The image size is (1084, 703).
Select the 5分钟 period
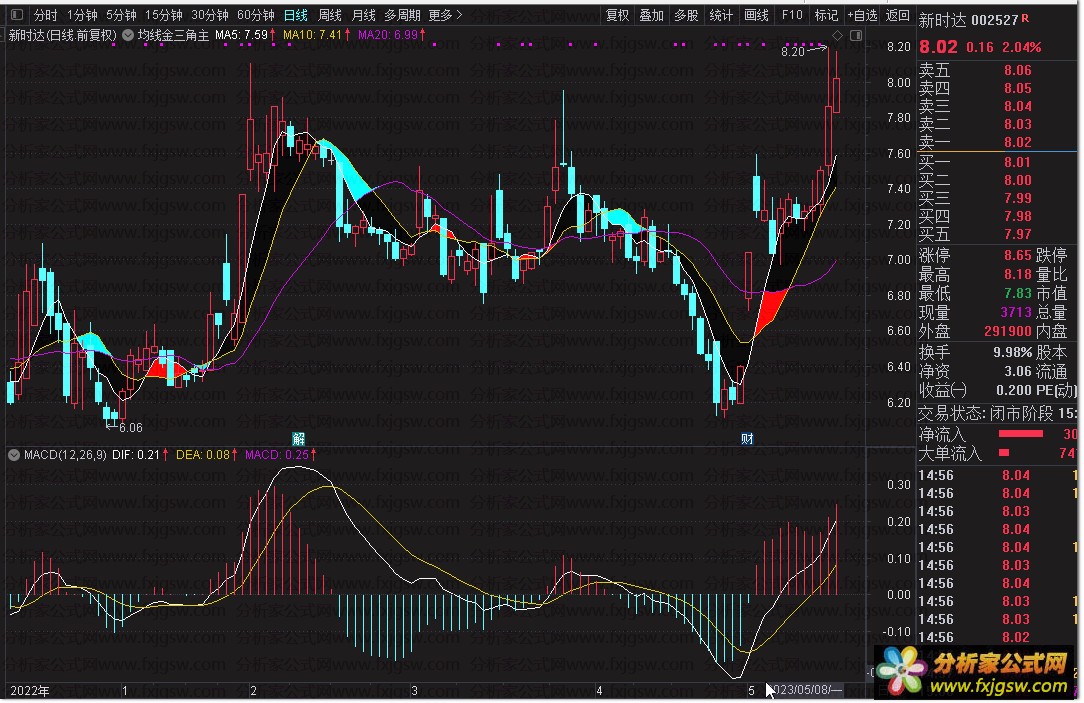point(121,15)
